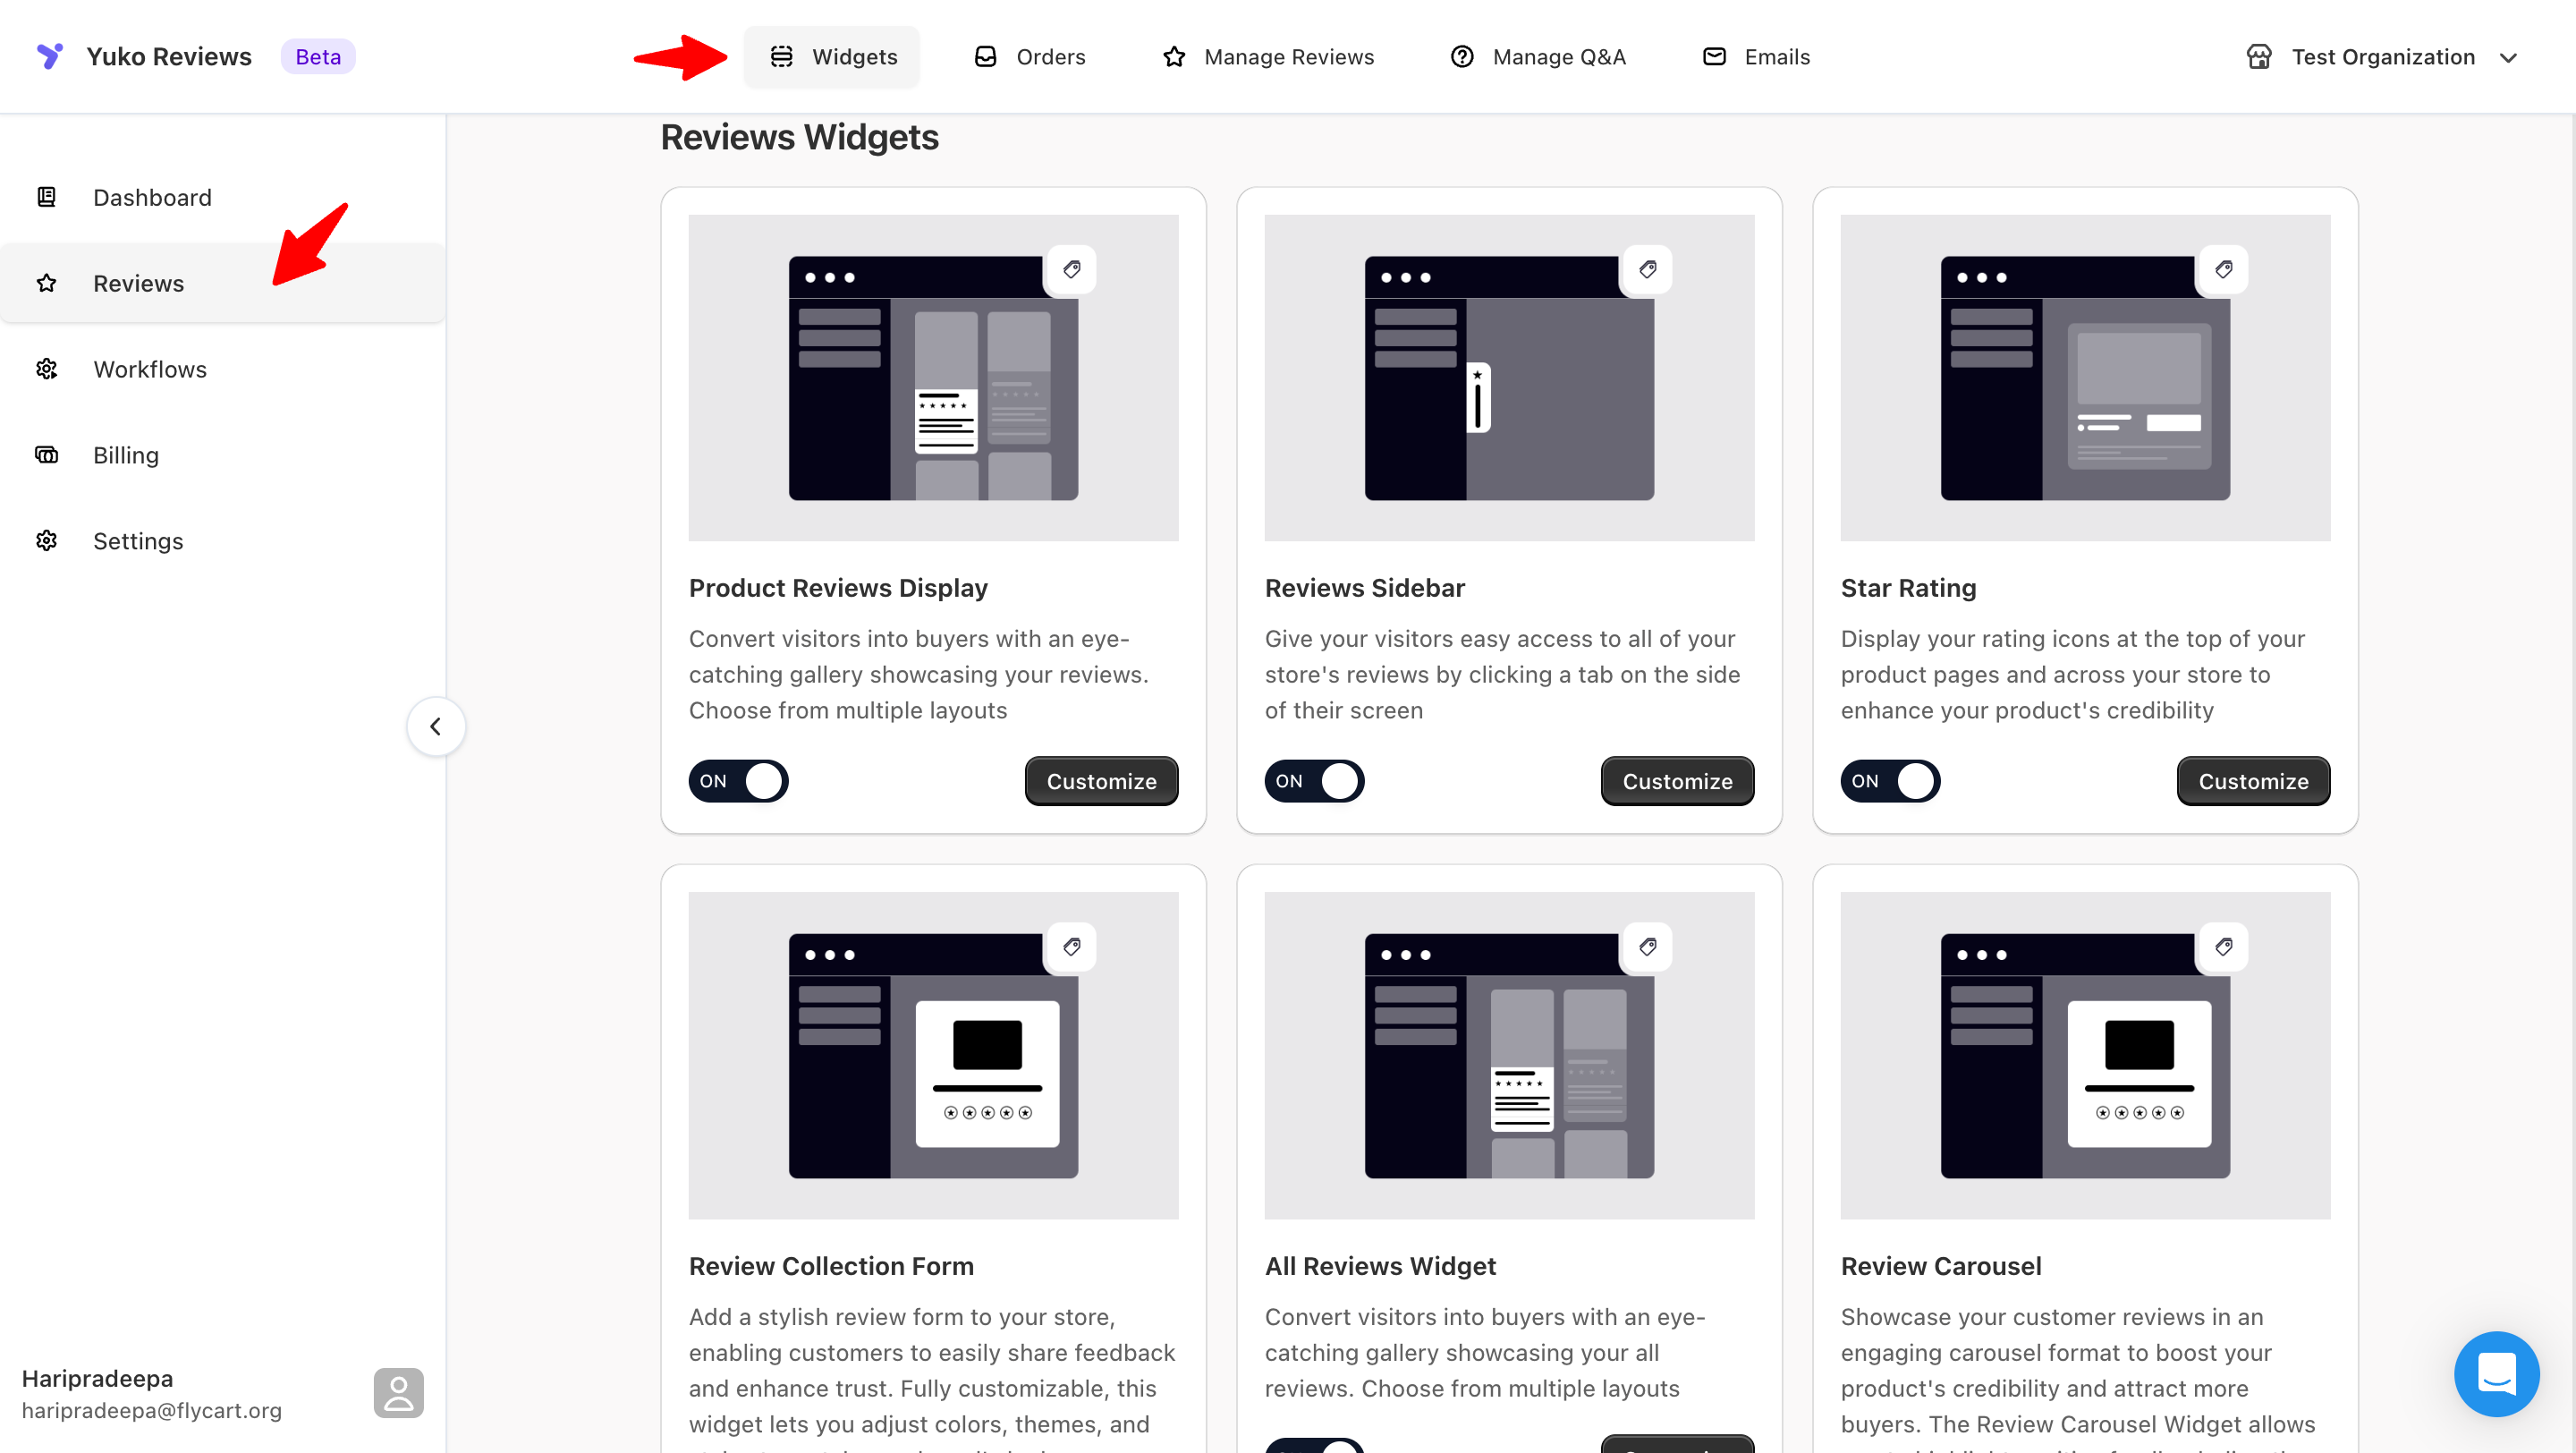Toggle off Product Reviews Display widget
Screen dimensions: 2576x1453
(x=738, y=781)
